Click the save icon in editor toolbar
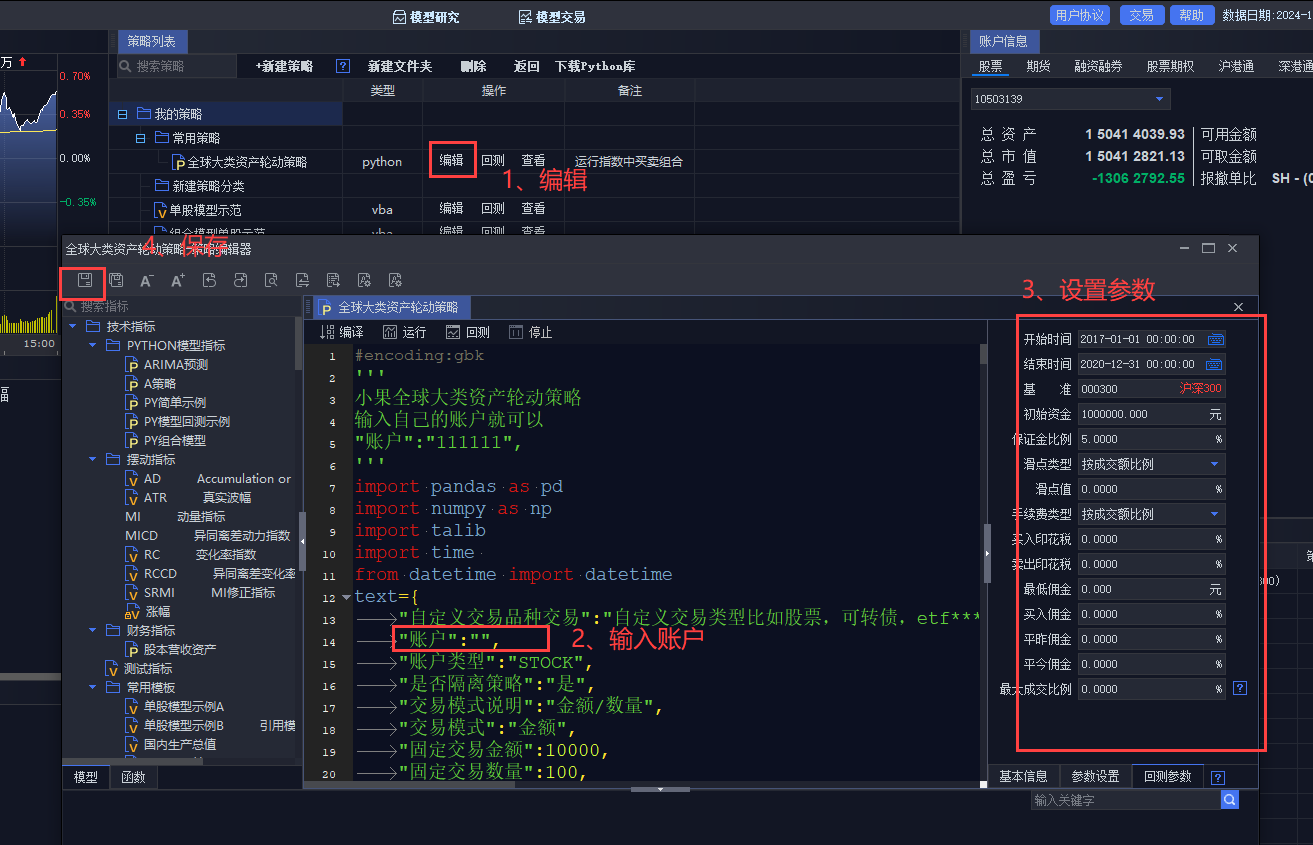Screen dimensions: 1313x845 (x=85, y=281)
